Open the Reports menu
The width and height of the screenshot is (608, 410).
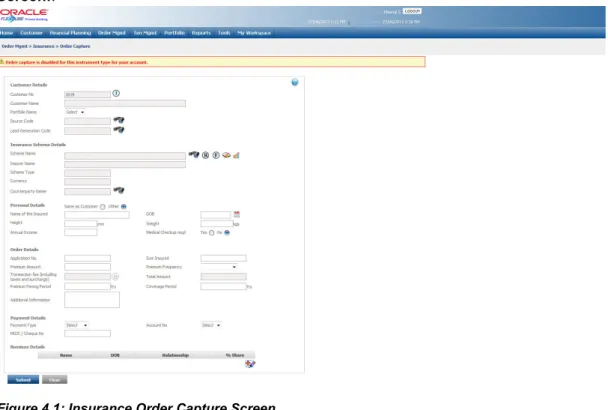pos(201,33)
